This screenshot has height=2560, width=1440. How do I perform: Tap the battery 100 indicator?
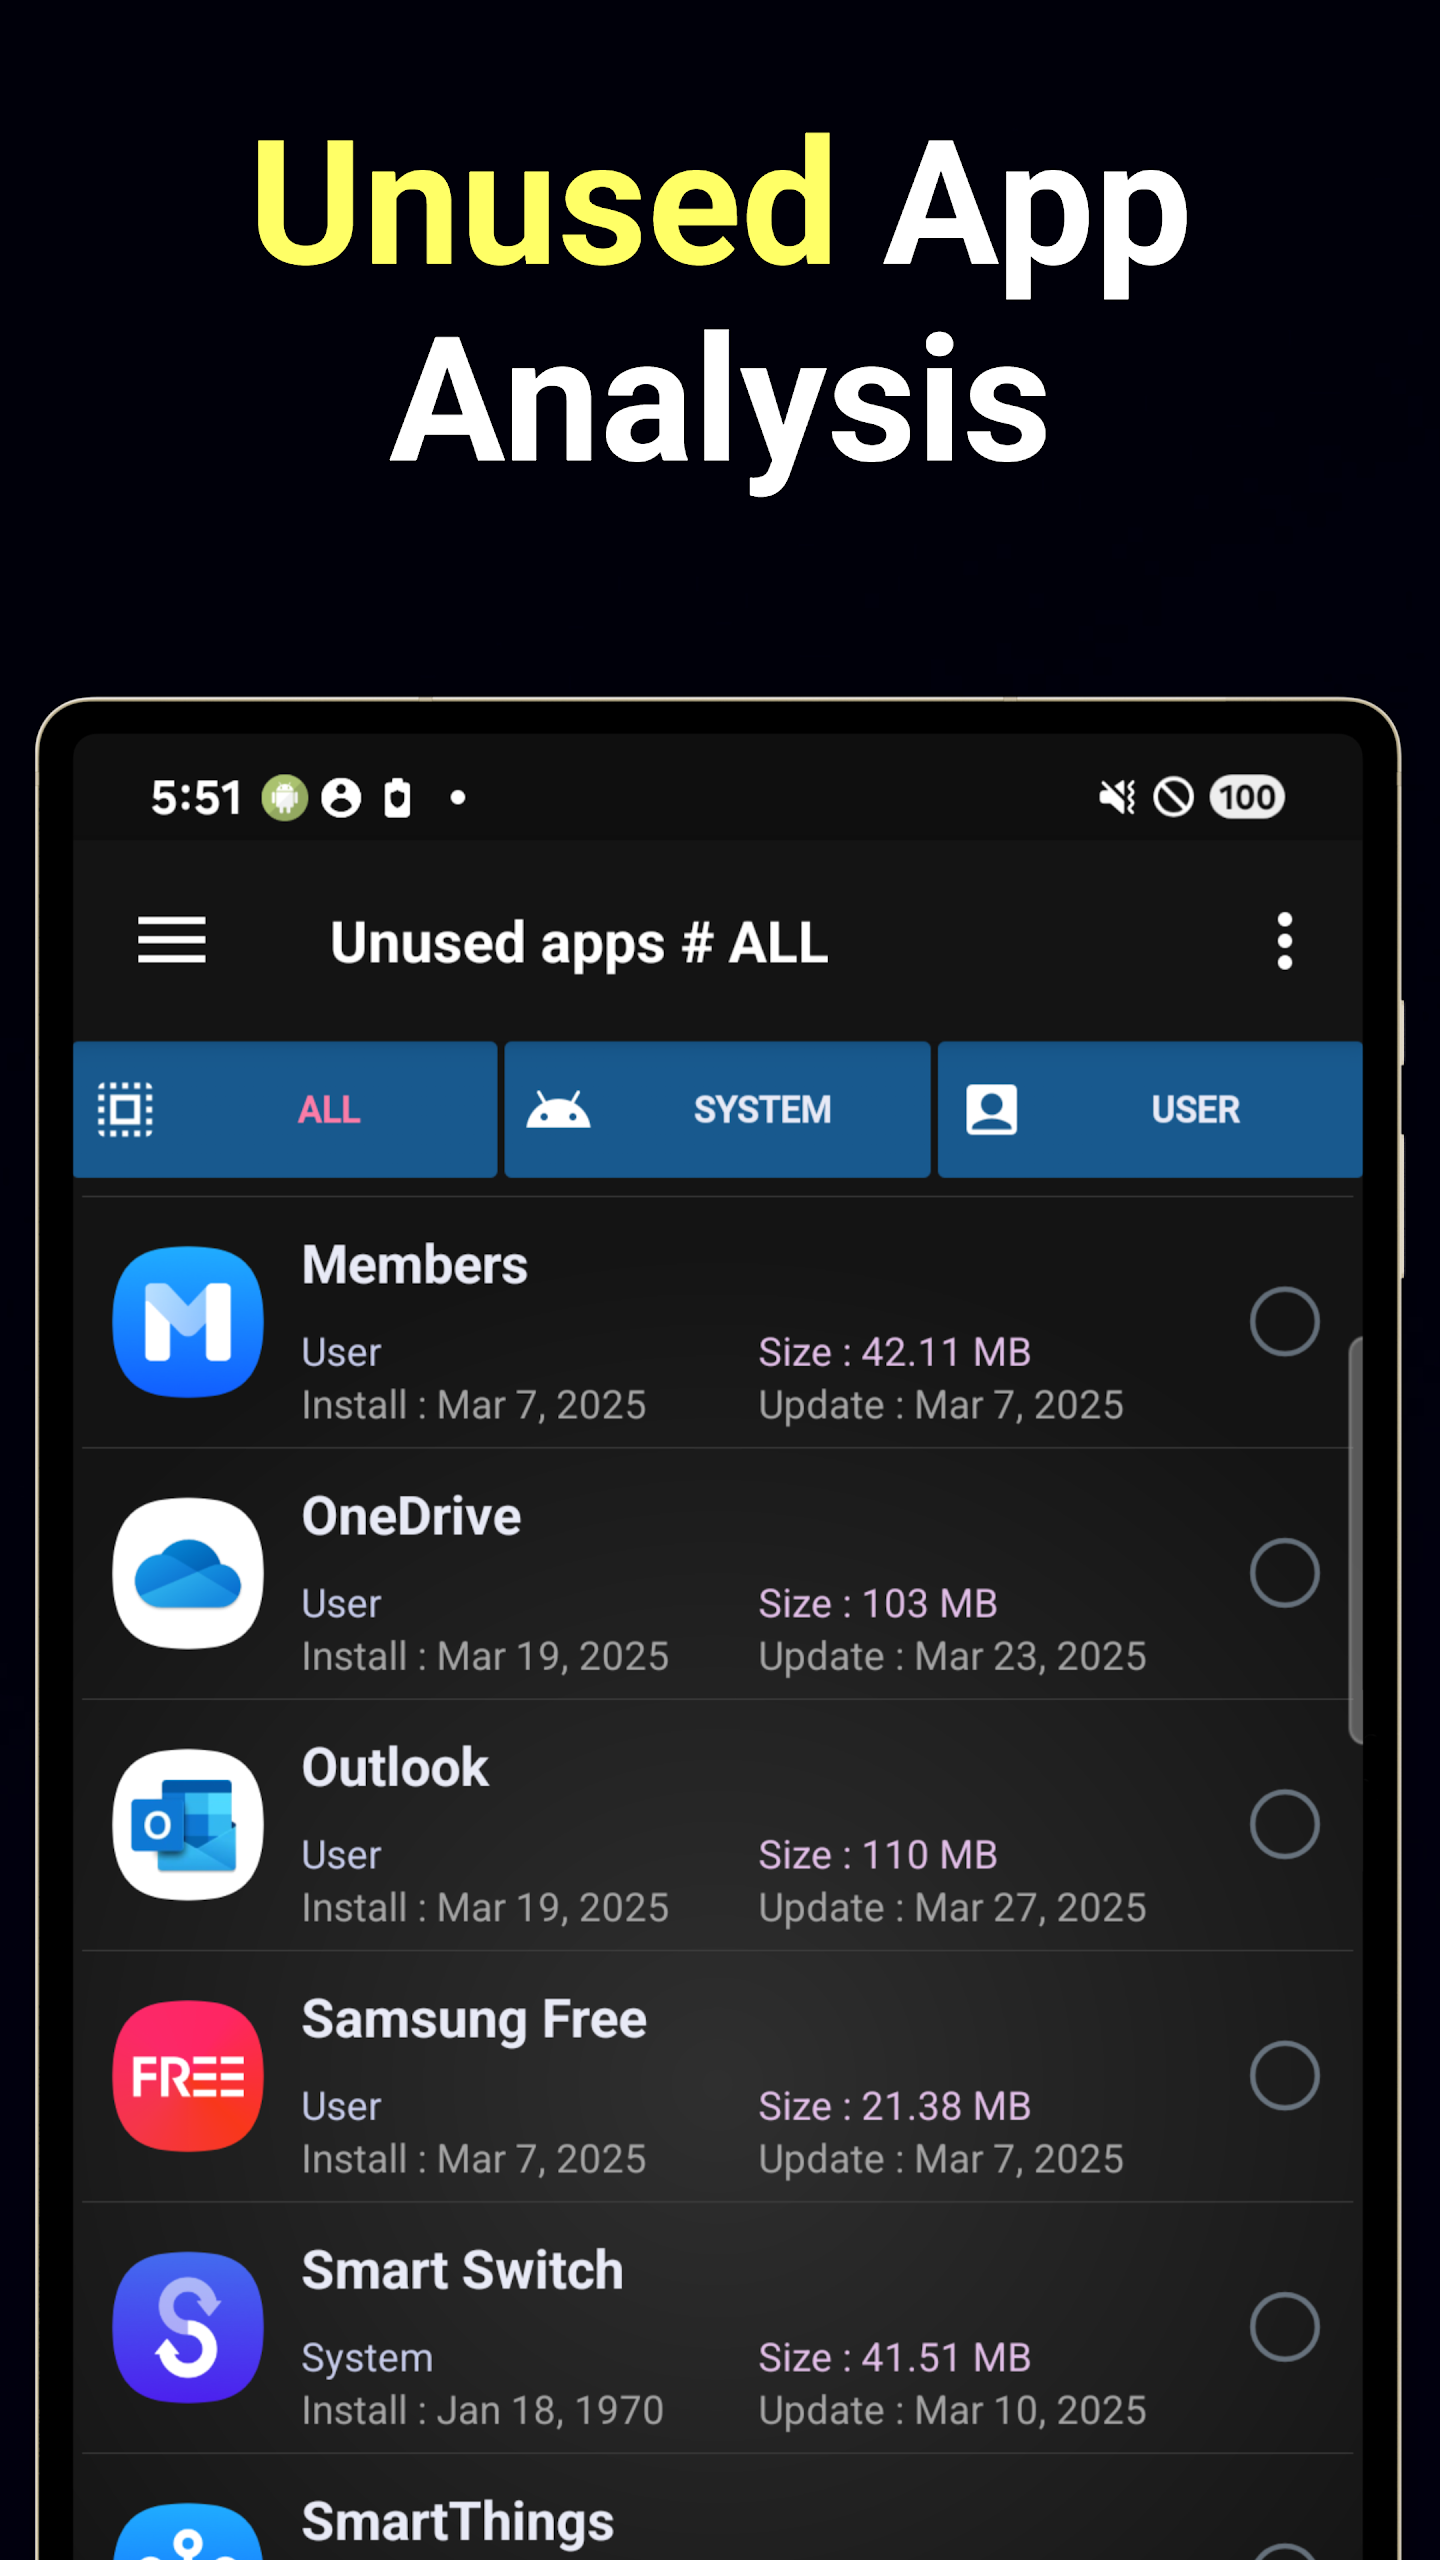tap(1247, 798)
